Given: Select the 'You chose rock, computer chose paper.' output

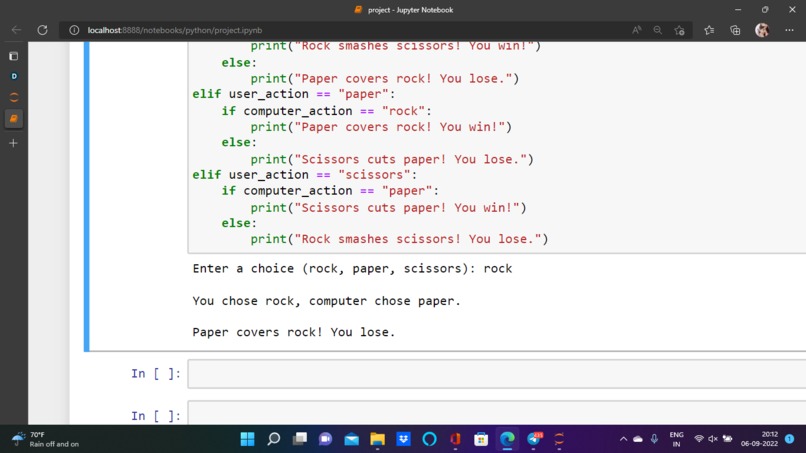Looking at the screenshot, I should [326, 301].
